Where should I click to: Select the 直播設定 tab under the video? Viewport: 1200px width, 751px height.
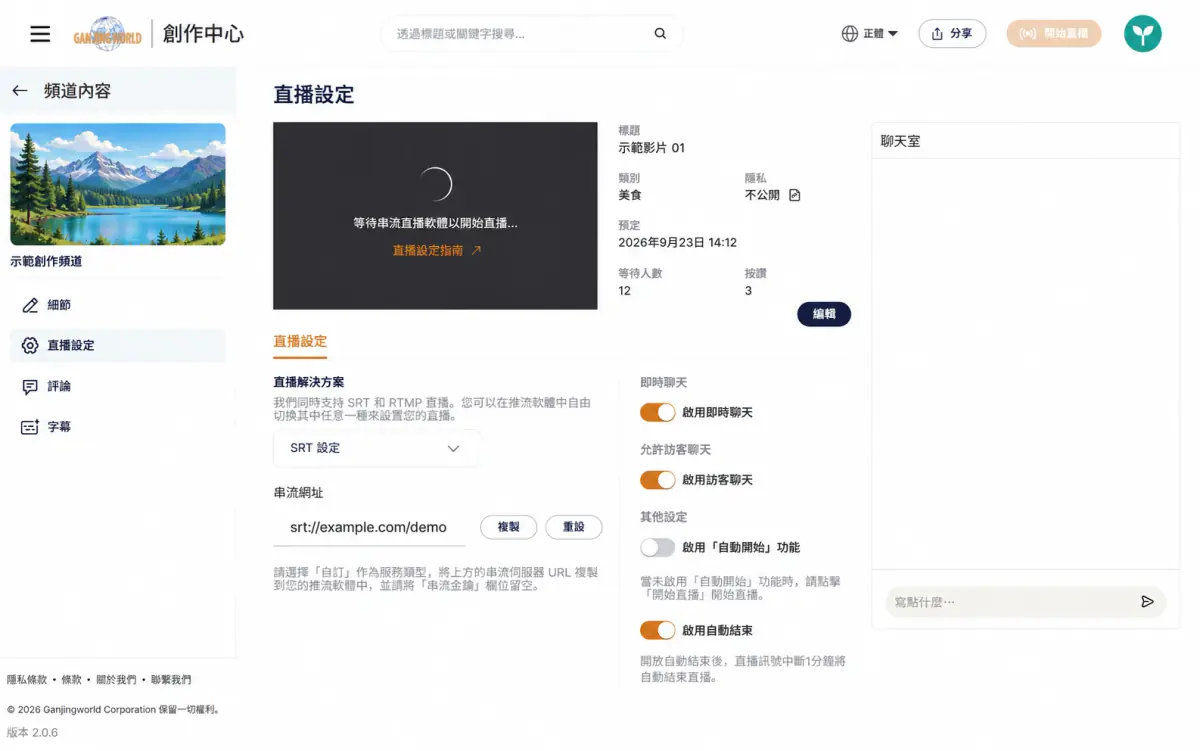point(300,342)
